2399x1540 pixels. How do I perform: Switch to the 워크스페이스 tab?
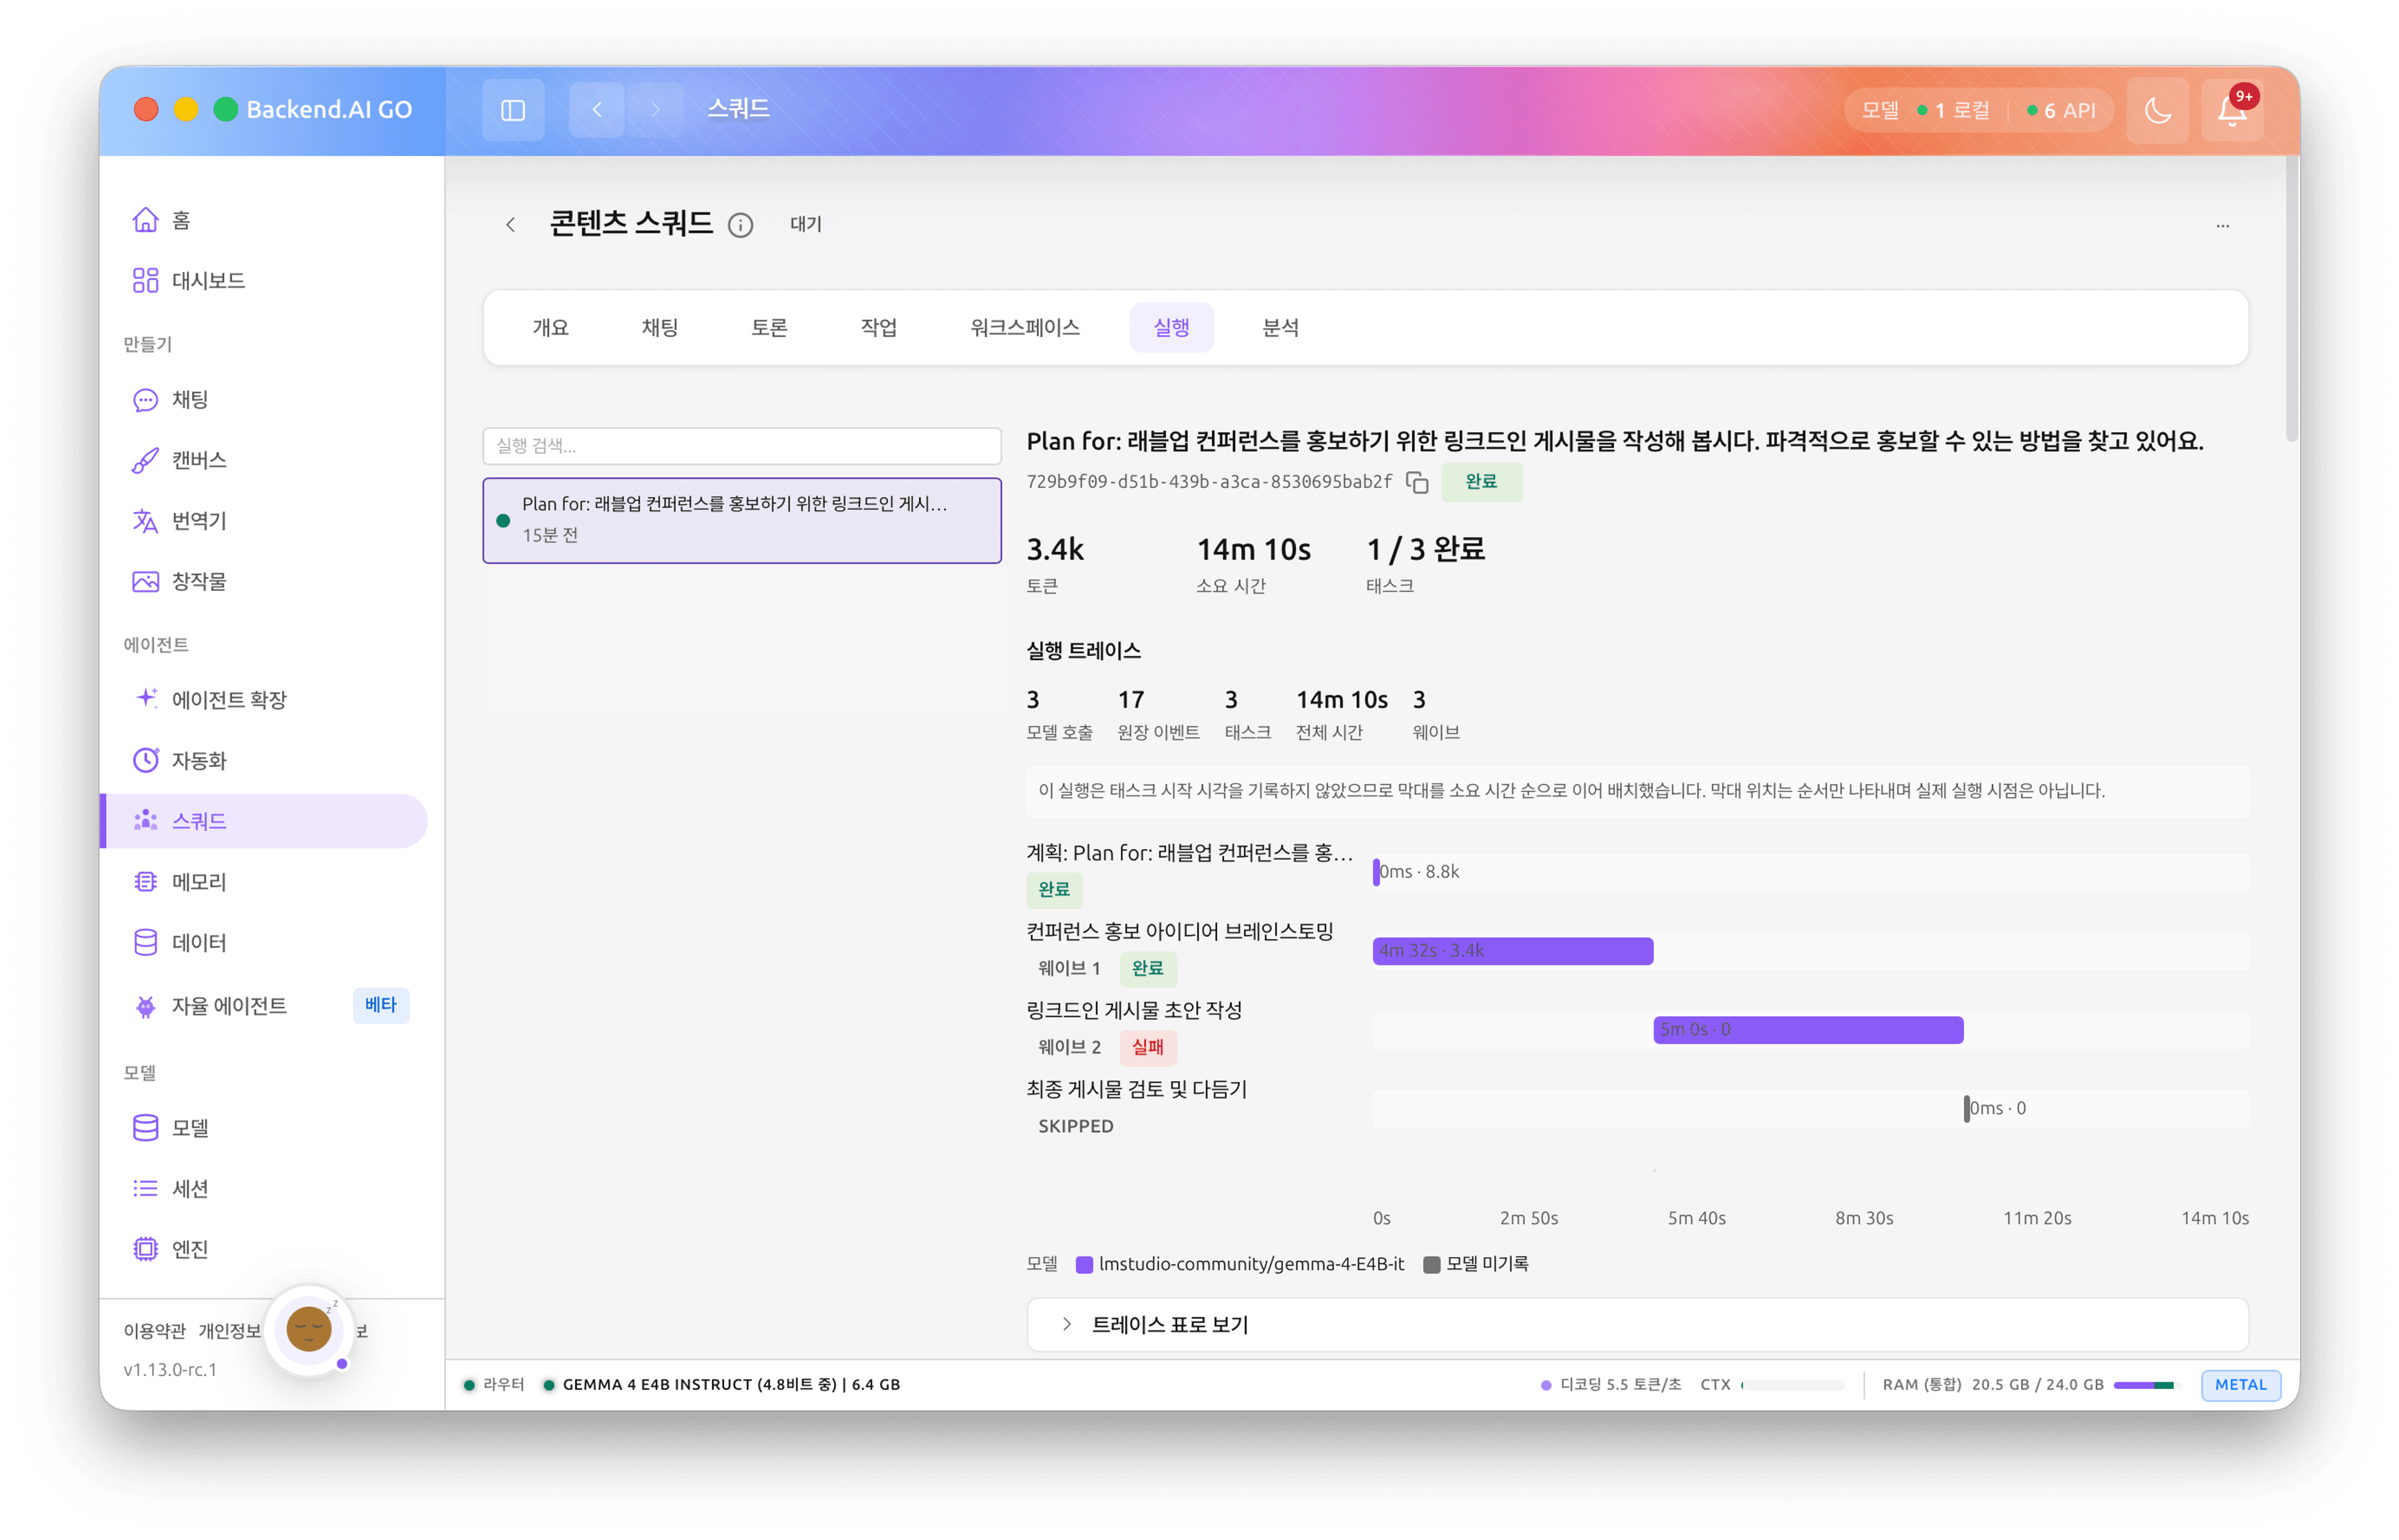tap(1025, 328)
